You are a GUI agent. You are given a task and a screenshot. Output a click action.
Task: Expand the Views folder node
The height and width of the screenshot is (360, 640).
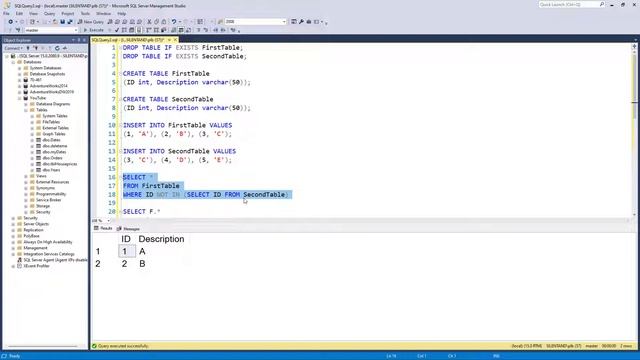point(26,176)
